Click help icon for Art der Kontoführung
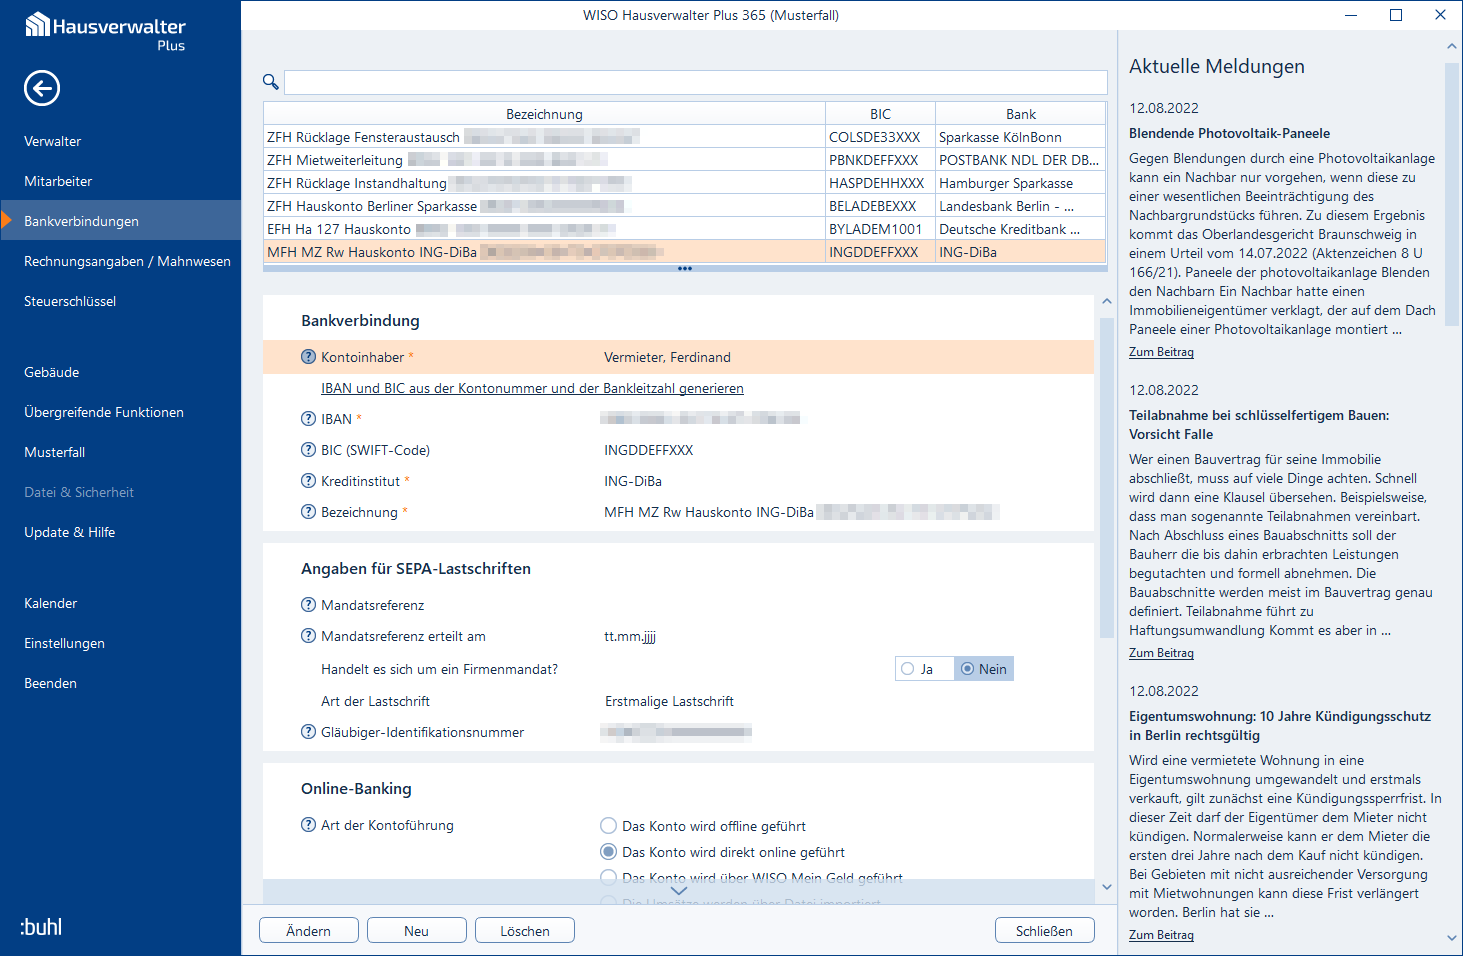 pos(308,825)
